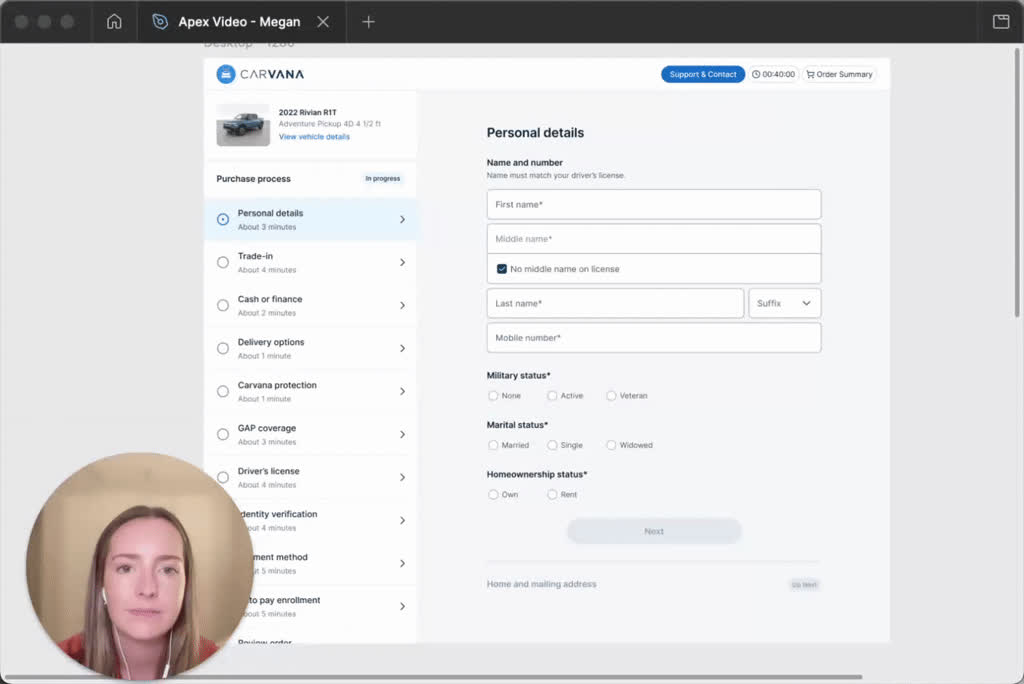Select Marital status Widowed
This screenshot has height=684, width=1024.
point(611,446)
